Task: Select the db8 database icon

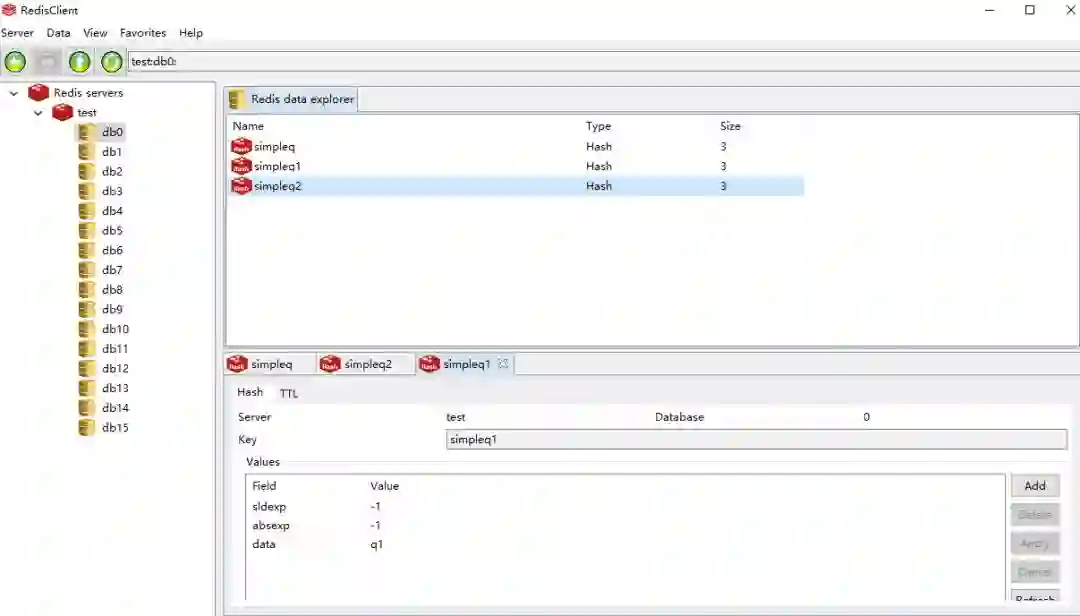Action: tap(87, 289)
